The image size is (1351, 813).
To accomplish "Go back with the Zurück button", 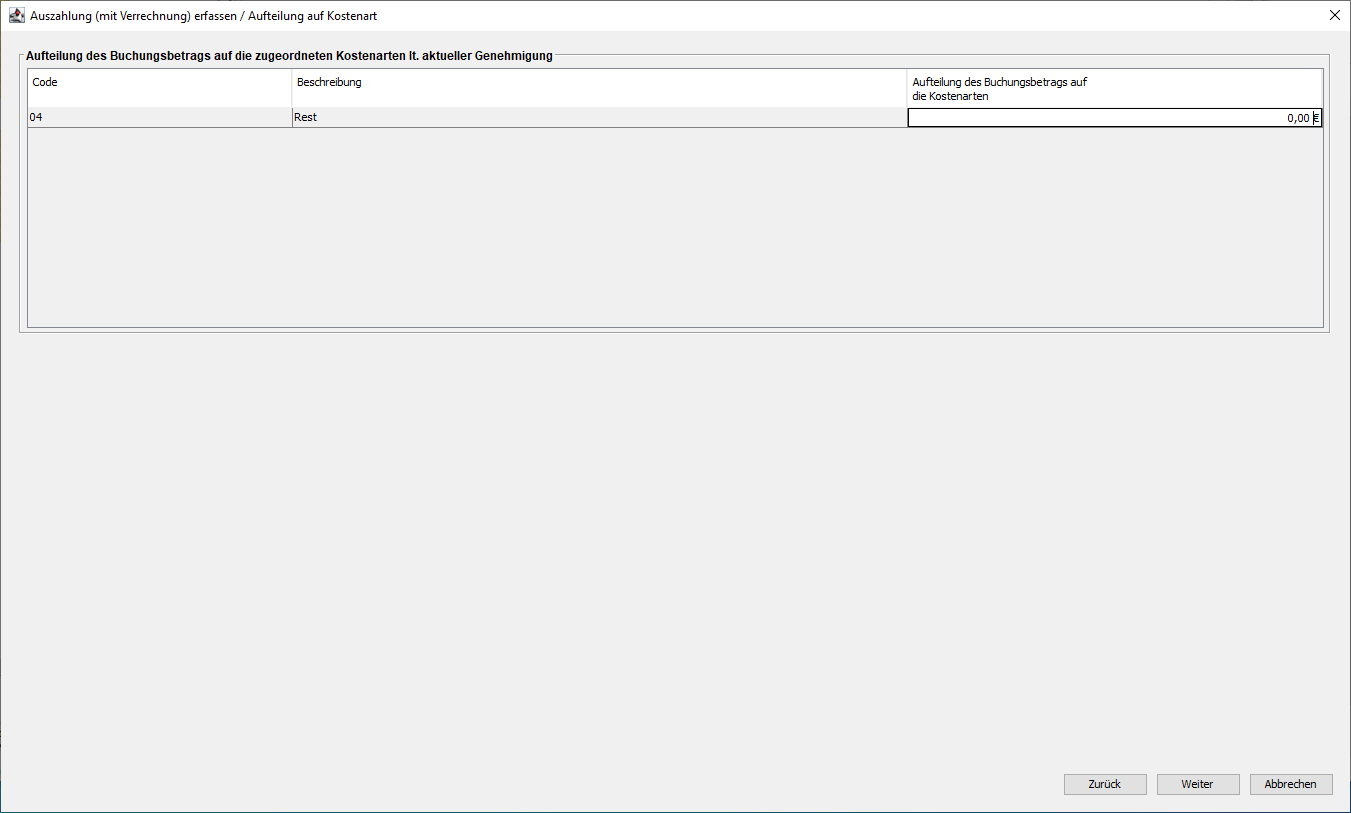I will pyautogui.click(x=1104, y=784).
